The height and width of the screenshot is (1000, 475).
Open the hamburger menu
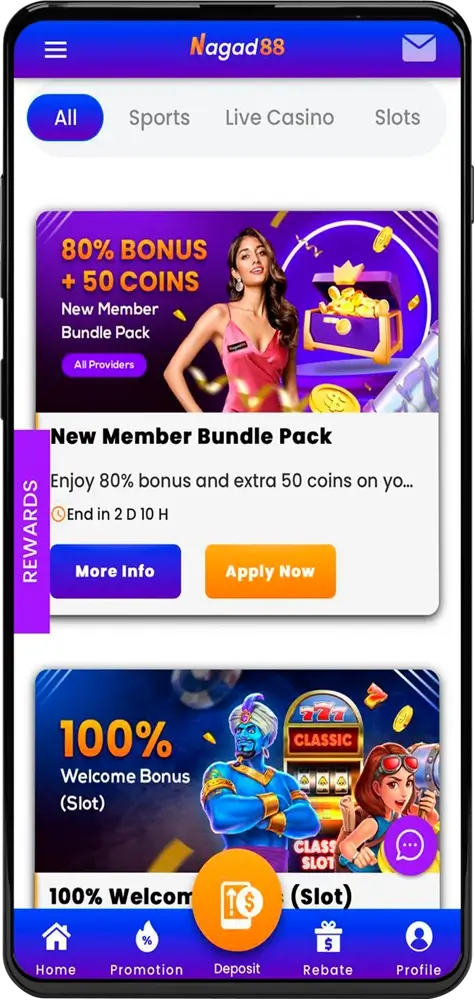point(55,50)
